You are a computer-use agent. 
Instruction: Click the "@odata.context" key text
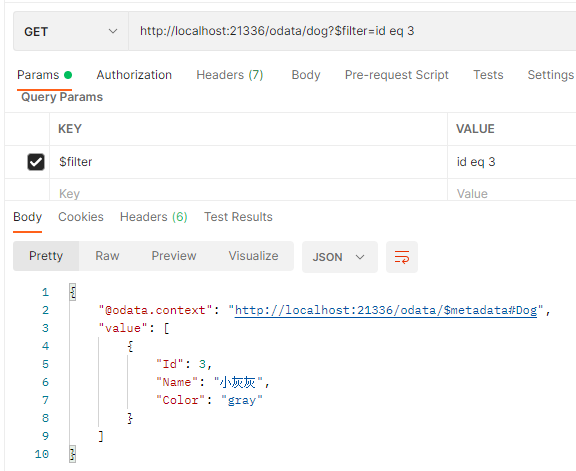[x=155, y=310]
